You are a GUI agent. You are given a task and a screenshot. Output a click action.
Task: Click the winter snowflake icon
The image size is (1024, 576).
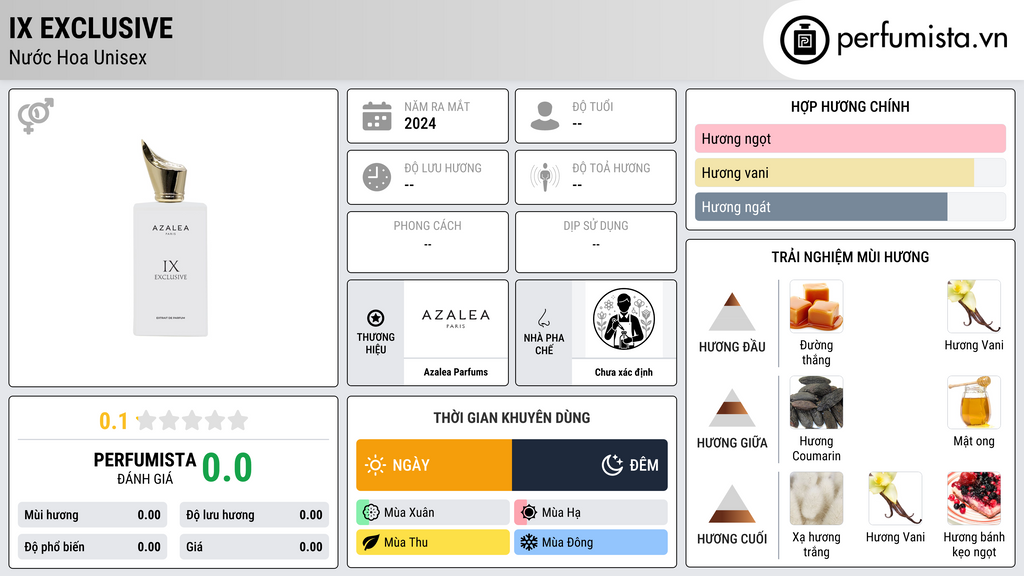[x=529, y=542]
